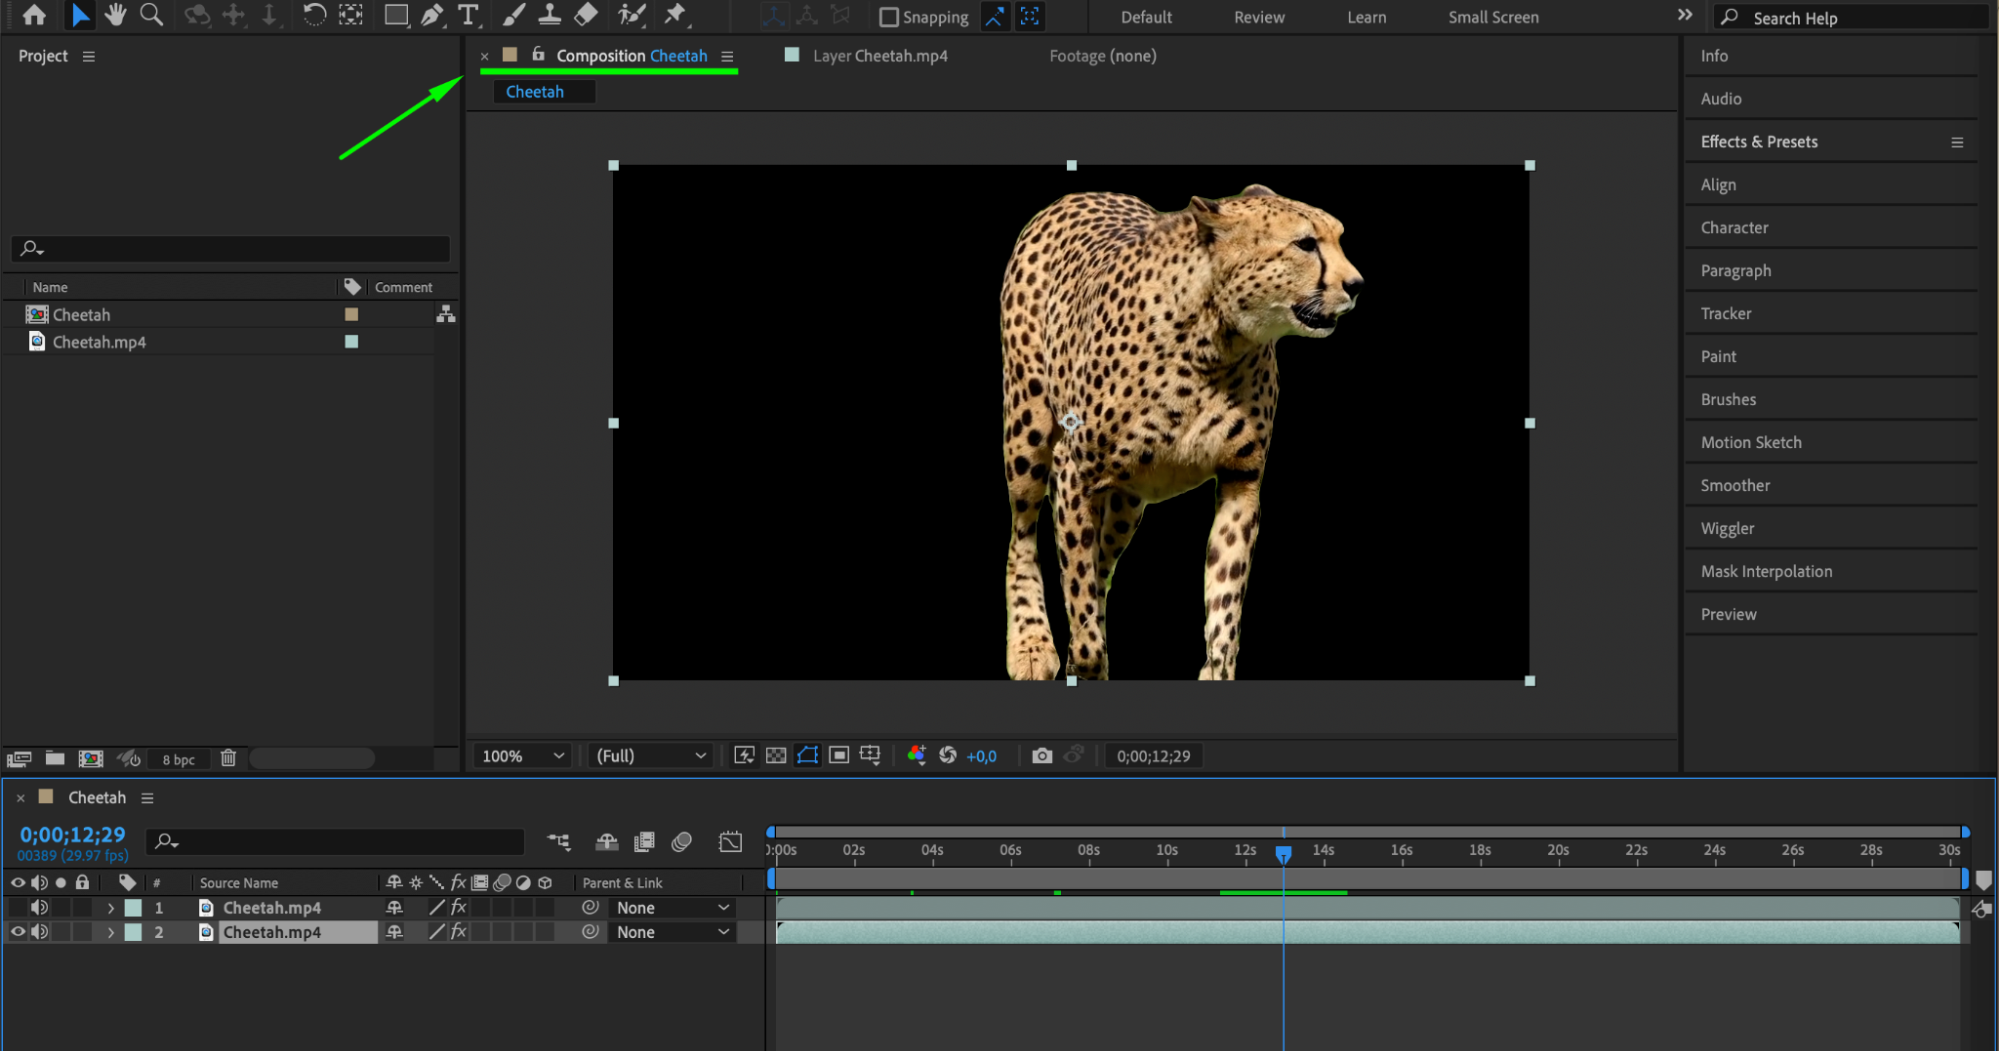
Task: Enable the Snapping checkbox
Action: point(888,17)
